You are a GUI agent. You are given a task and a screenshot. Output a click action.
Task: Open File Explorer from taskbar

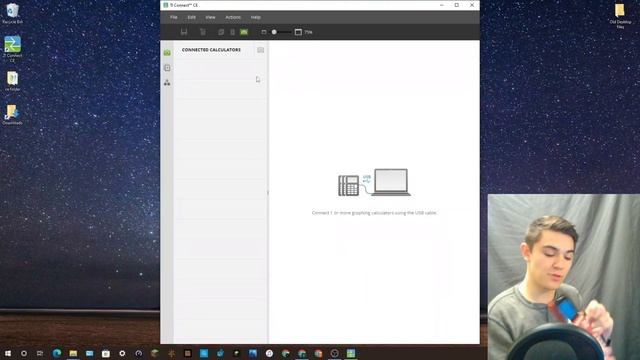pyautogui.click(x=73, y=353)
